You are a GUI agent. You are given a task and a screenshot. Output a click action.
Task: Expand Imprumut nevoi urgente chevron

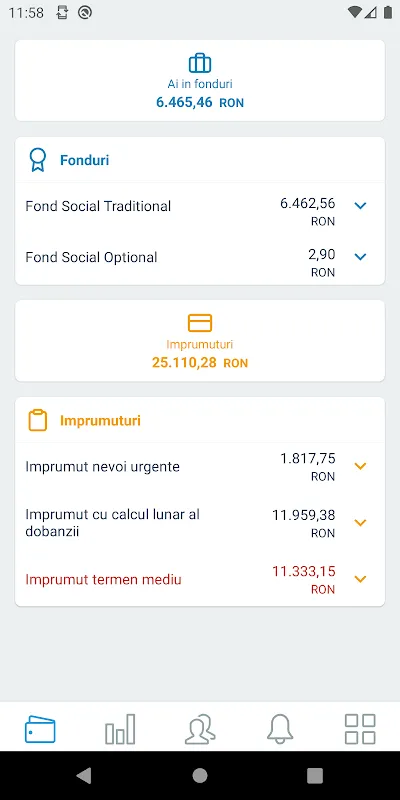point(361,466)
